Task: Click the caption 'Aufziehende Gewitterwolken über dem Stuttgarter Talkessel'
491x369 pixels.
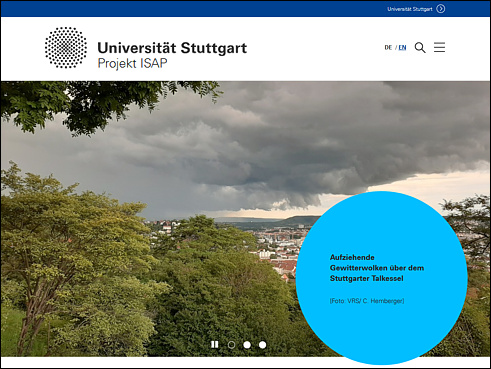Action: tap(377, 268)
